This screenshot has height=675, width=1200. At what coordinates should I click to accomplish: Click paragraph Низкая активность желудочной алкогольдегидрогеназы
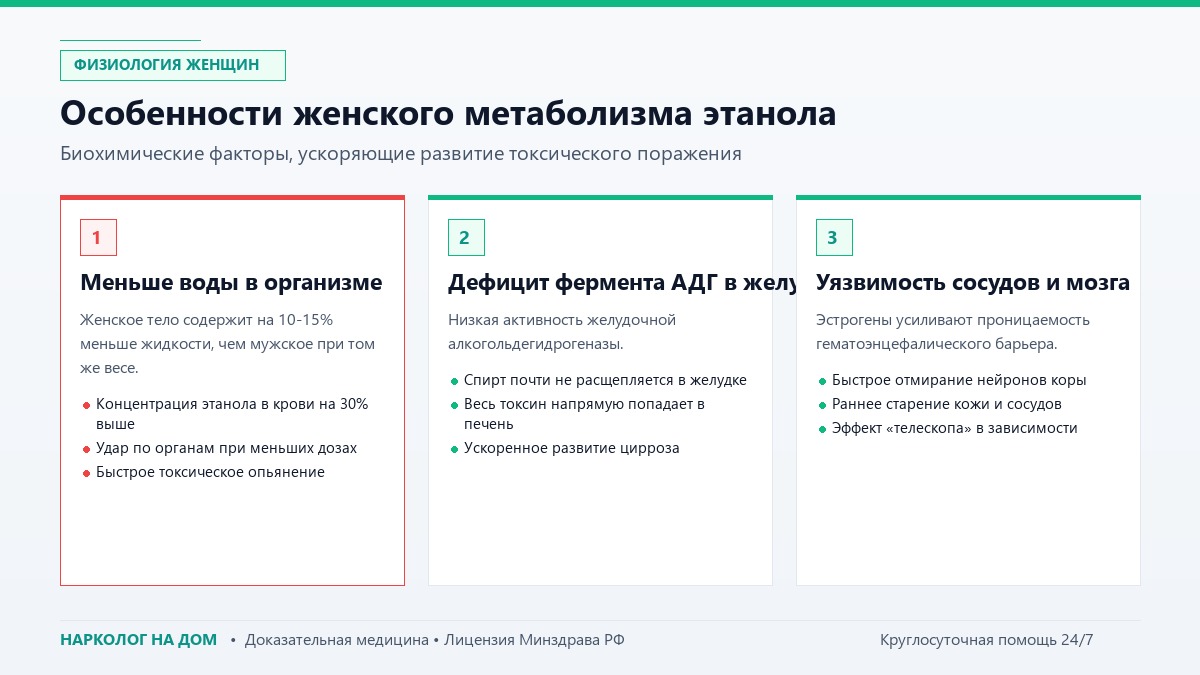[x=562, y=332]
